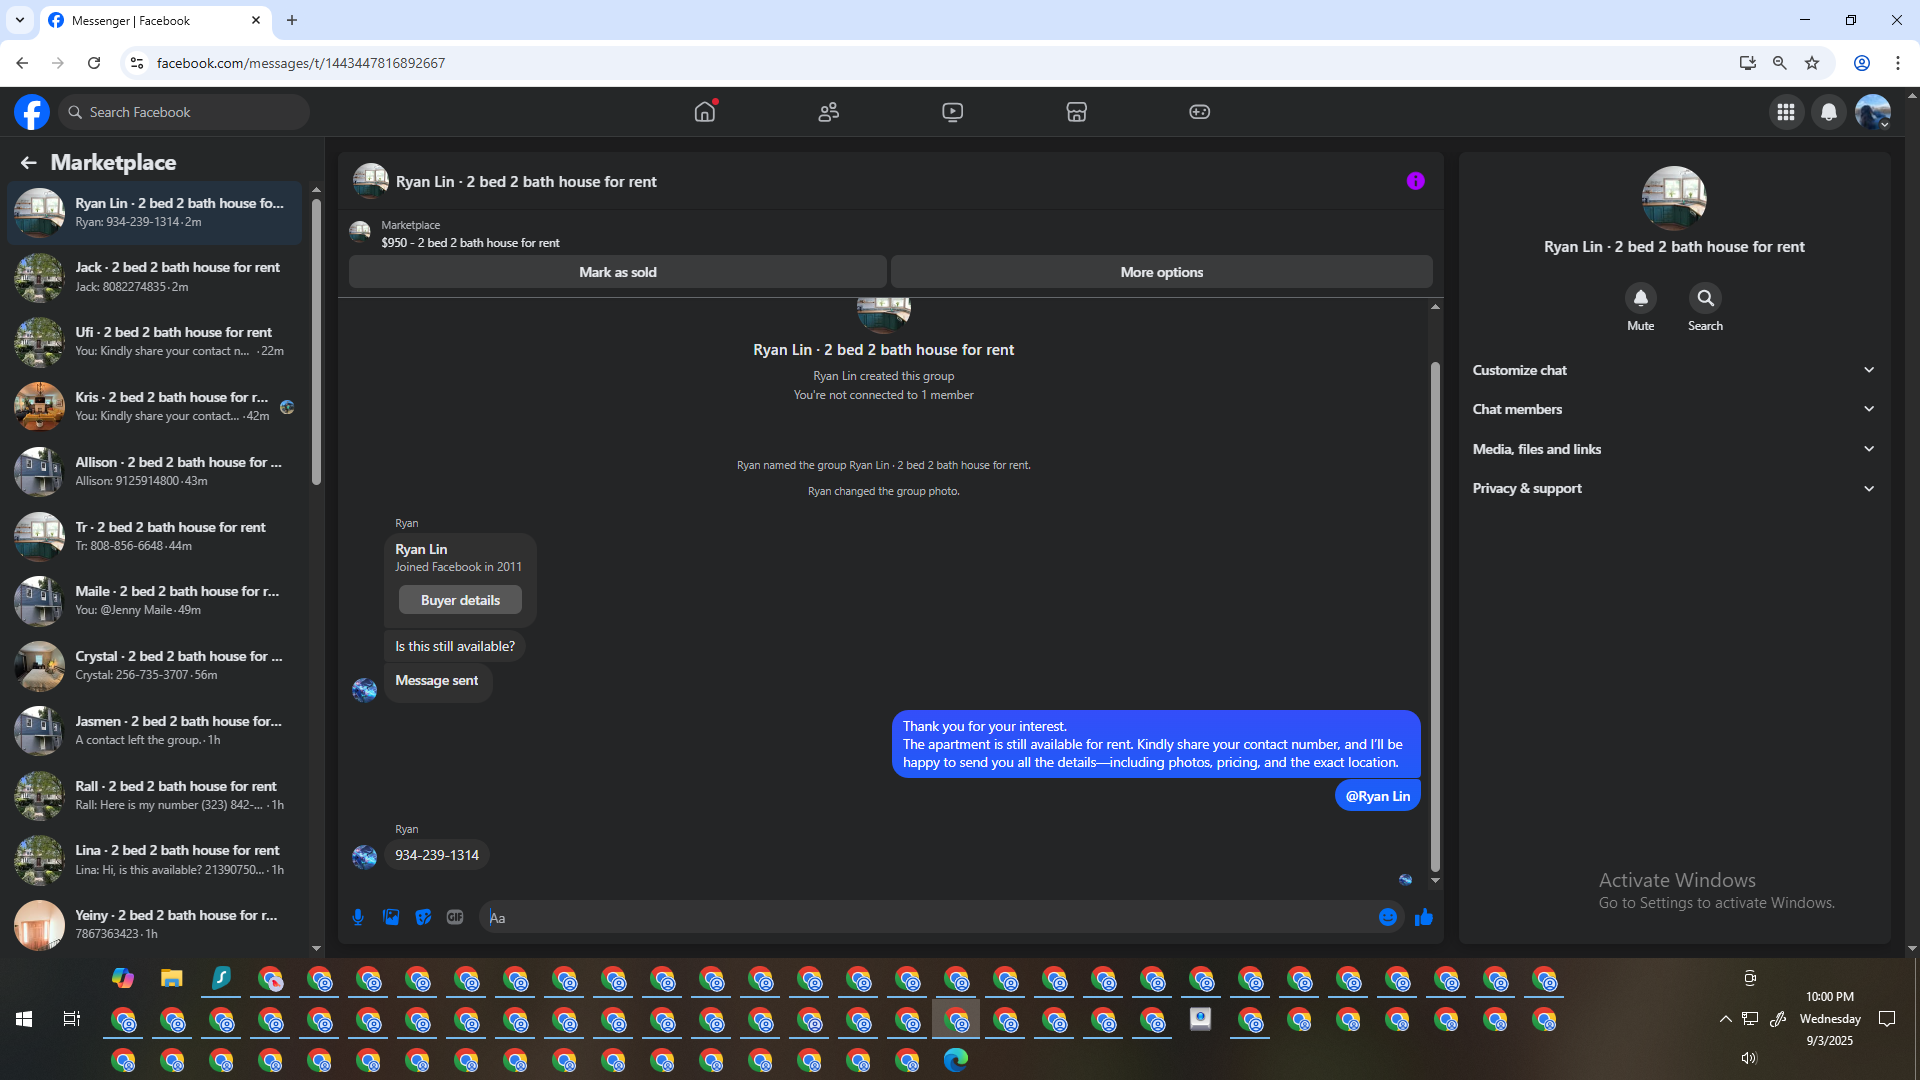Show hidden system tray icons chevron
The height and width of the screenshot is (1080, 1920).
click(1726, 1019)
